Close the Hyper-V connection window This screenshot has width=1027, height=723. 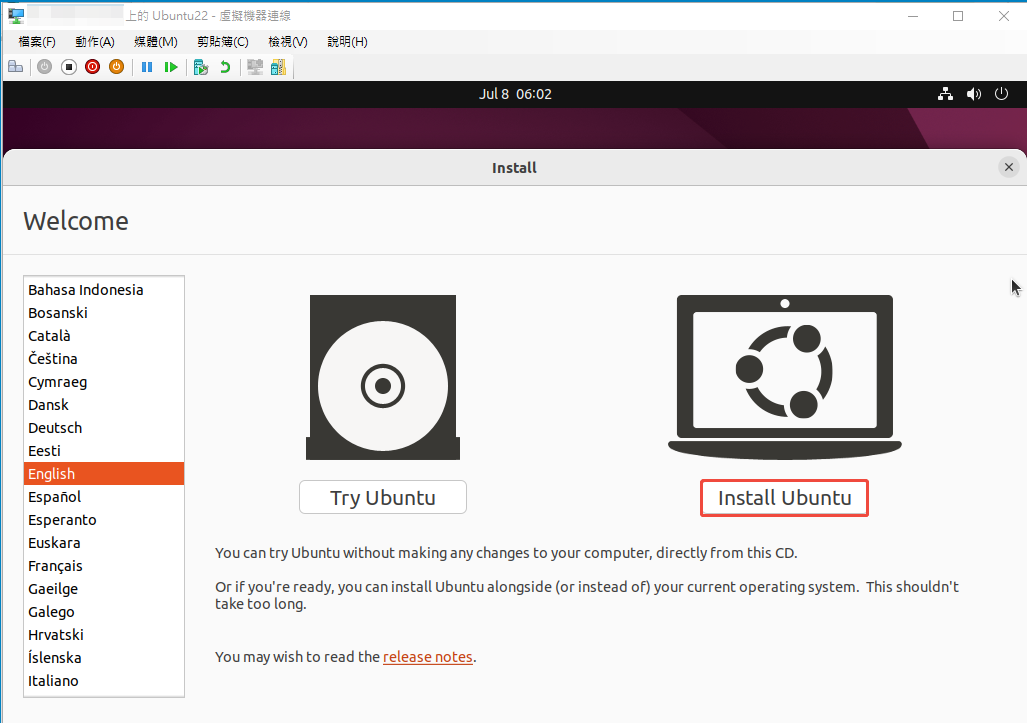point(1003,16)
